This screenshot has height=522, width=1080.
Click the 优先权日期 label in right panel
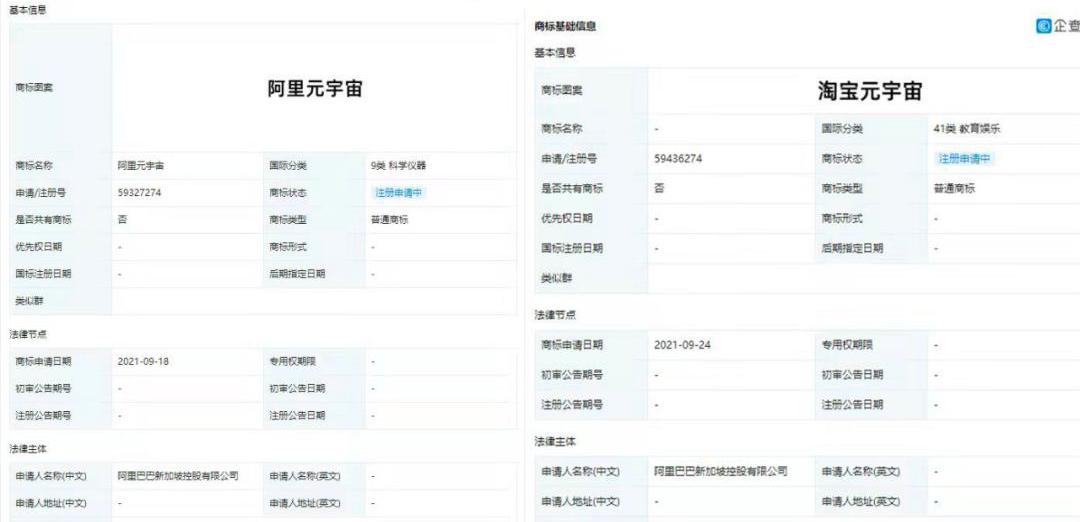[x=567, y=218]
